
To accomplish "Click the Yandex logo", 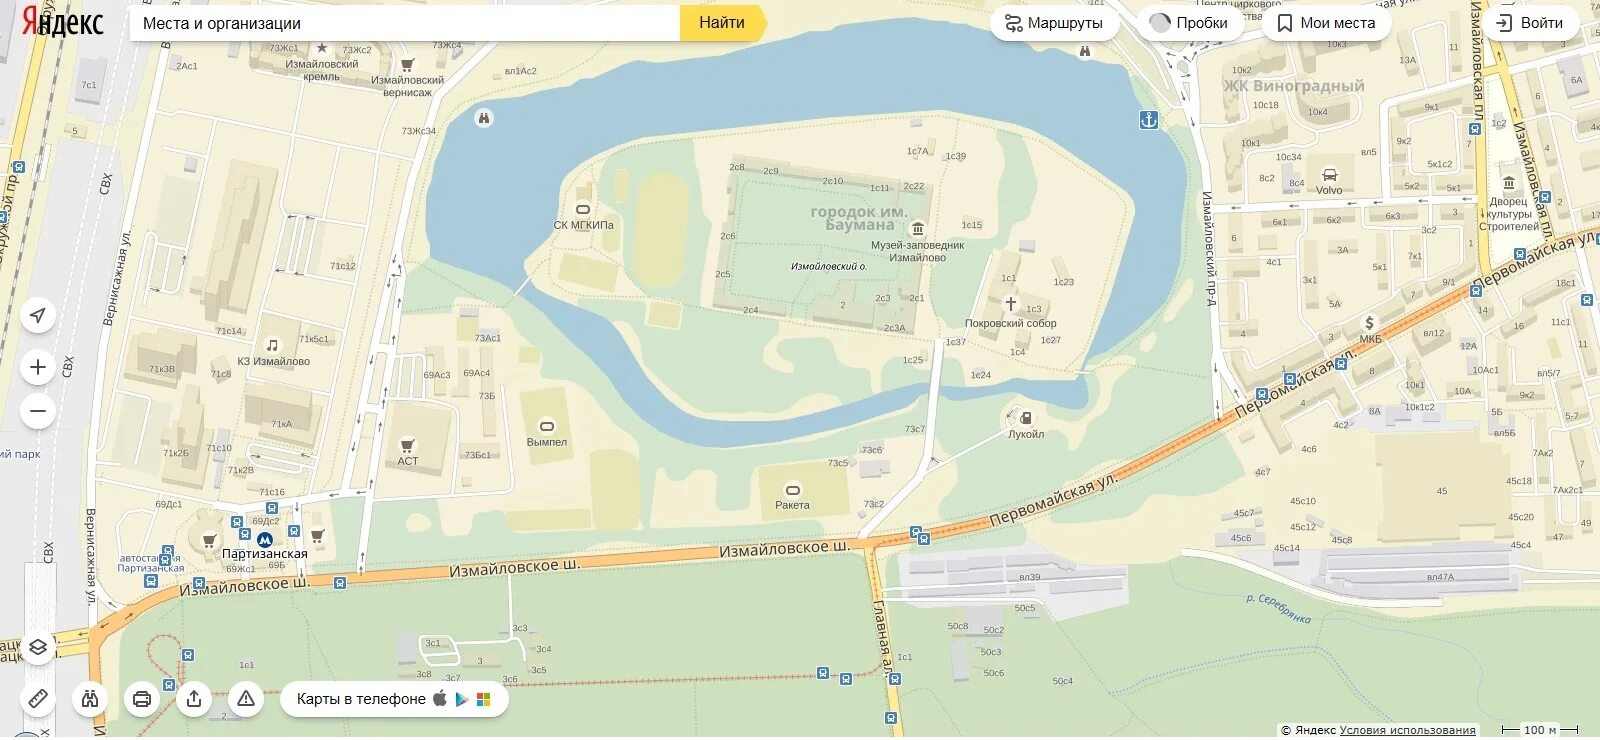I will click(x=62, y=22).
